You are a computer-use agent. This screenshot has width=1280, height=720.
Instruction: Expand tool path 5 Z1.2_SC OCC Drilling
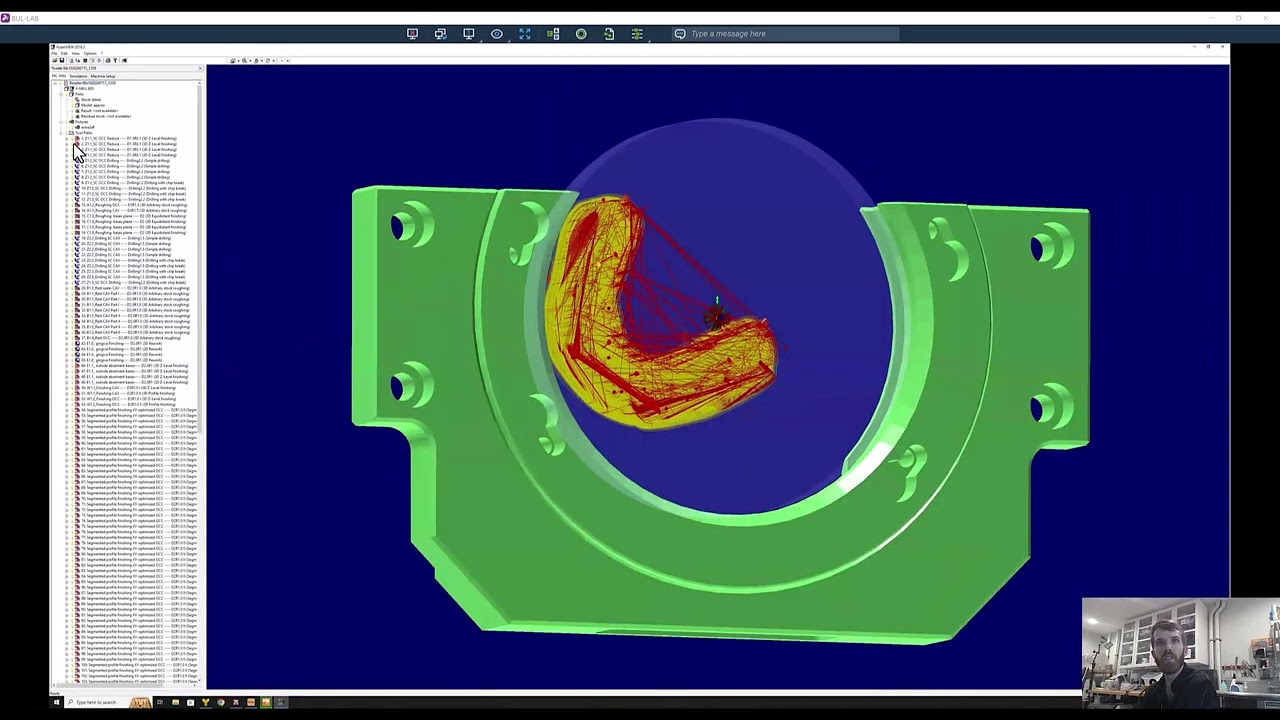(x=67, y=161)
